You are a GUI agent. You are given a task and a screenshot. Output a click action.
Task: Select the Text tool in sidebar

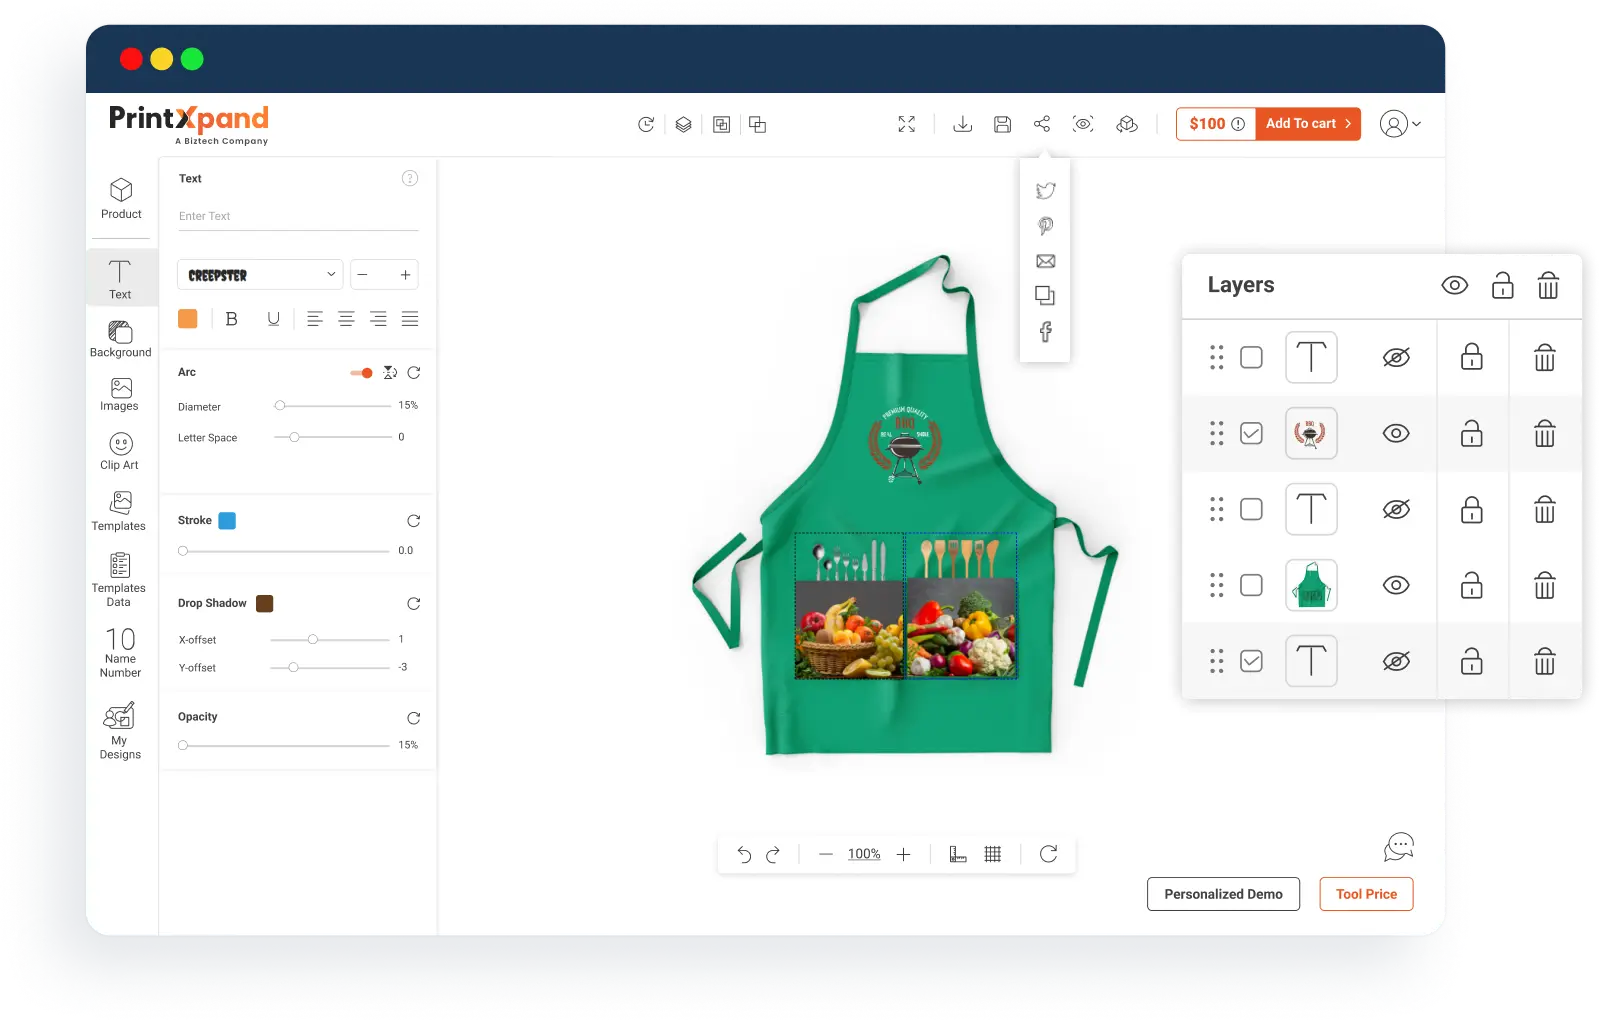point(120,280)
